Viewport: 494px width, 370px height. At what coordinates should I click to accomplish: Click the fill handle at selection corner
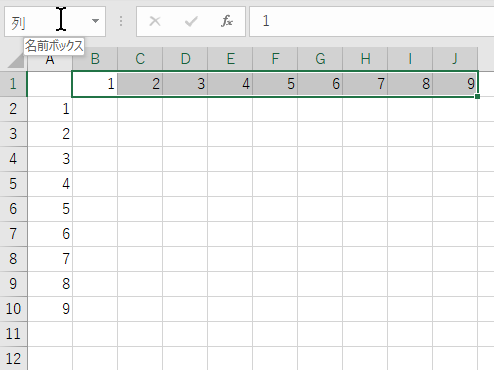point(477,96)
